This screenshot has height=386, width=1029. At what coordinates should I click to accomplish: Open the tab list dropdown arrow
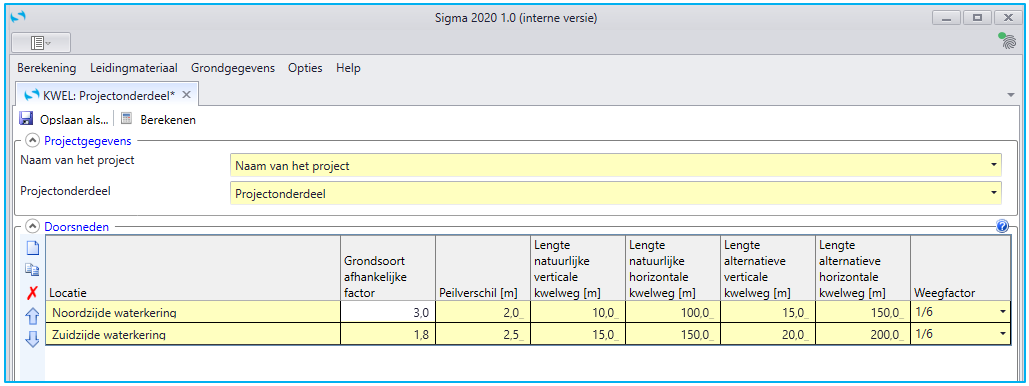(1011, 95)
